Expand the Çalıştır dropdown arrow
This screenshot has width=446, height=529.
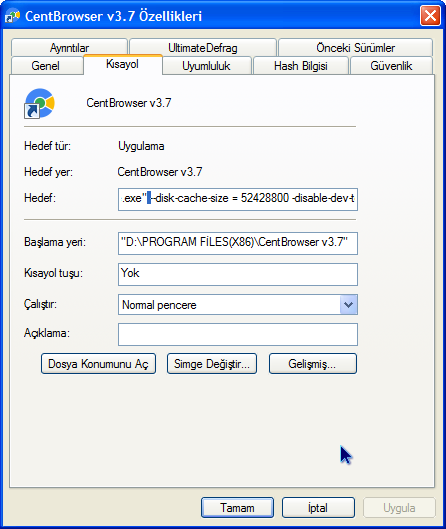(349, 305)
